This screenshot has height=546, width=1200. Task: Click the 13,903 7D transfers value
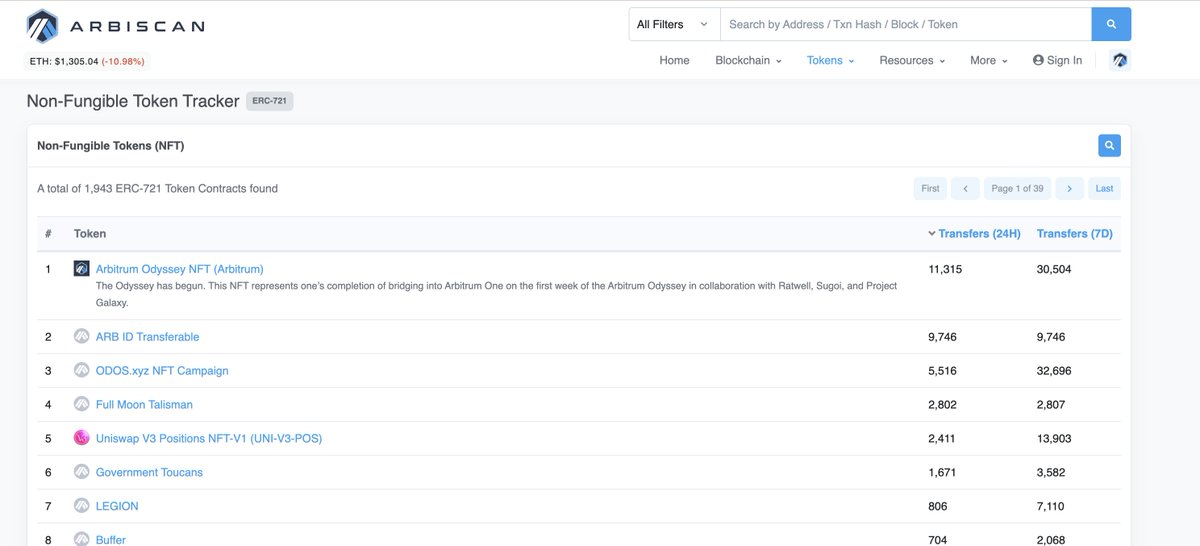tap(1054, 439)
